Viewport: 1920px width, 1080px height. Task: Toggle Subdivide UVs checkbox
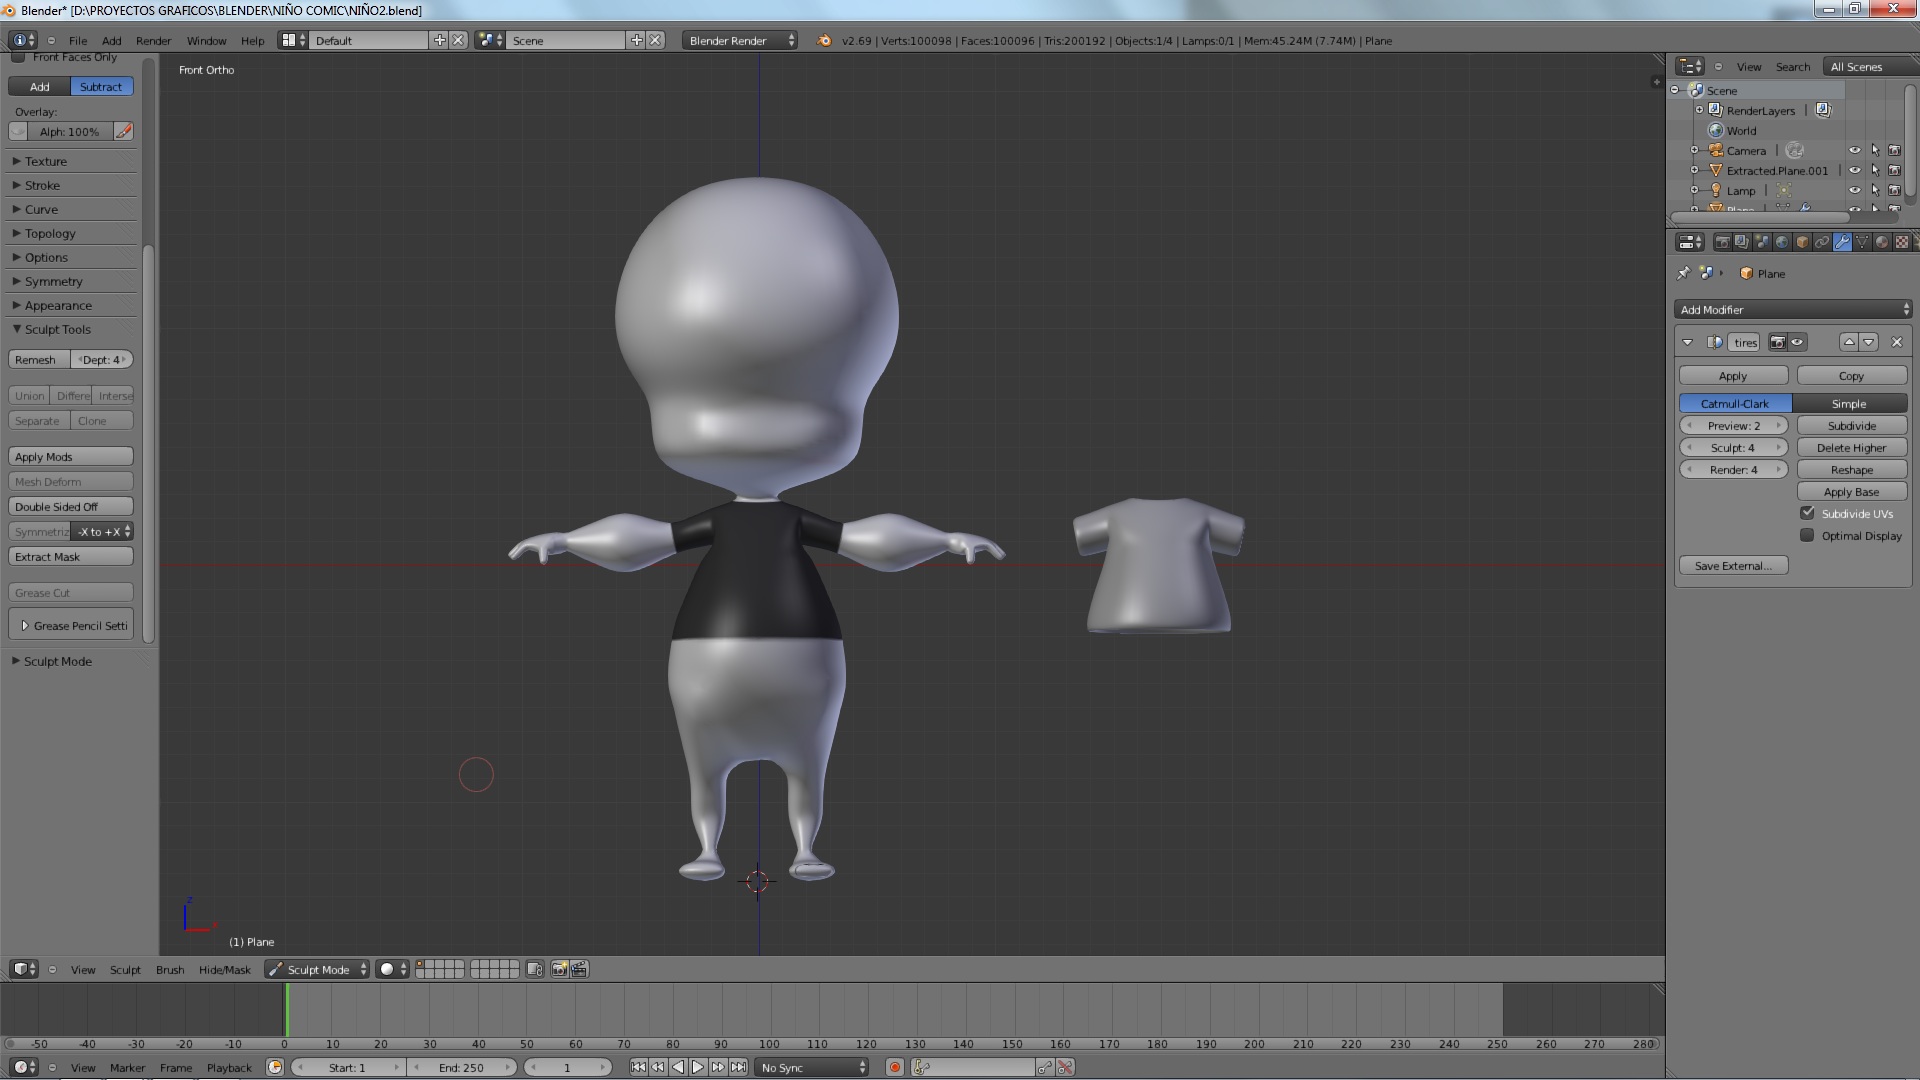(x=1807, y=513)
